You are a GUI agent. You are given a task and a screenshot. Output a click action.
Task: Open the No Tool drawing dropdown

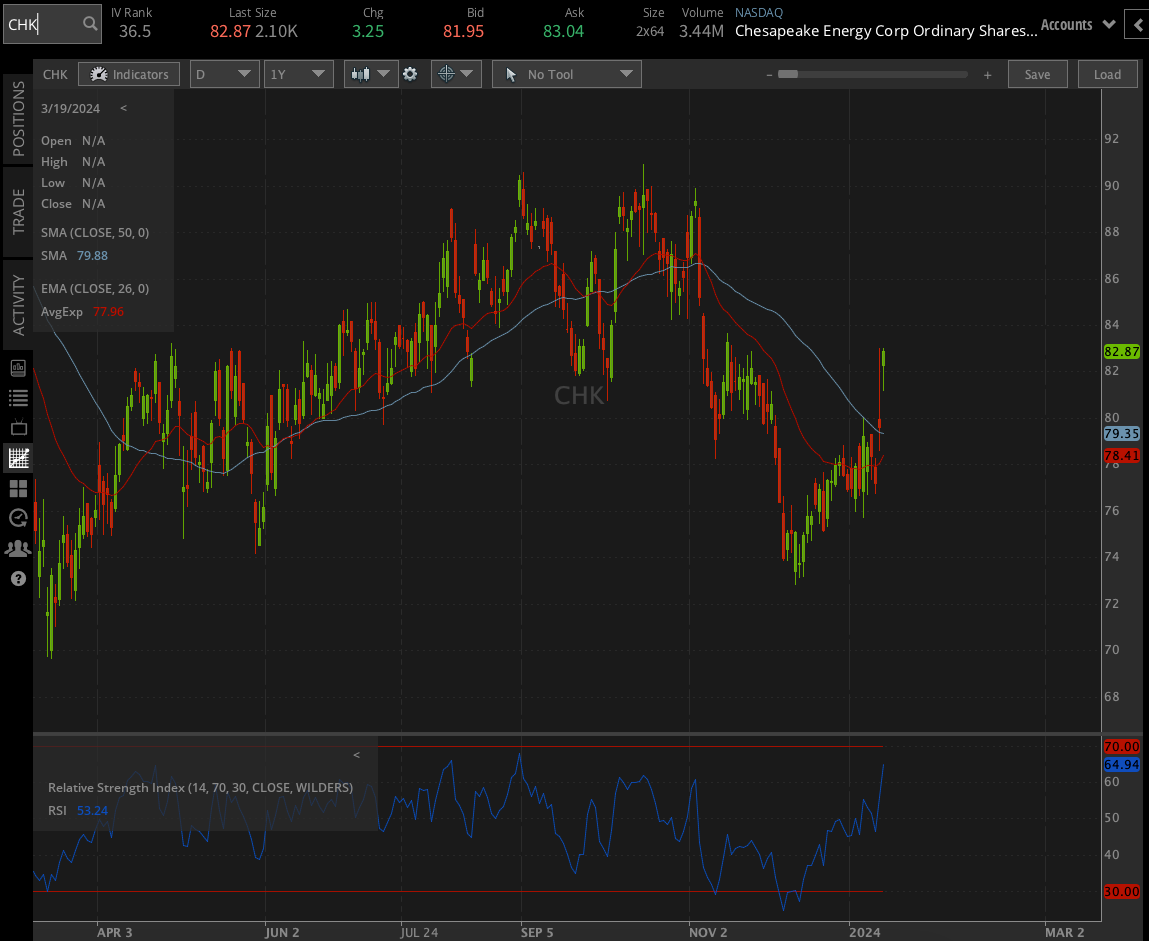566,73
